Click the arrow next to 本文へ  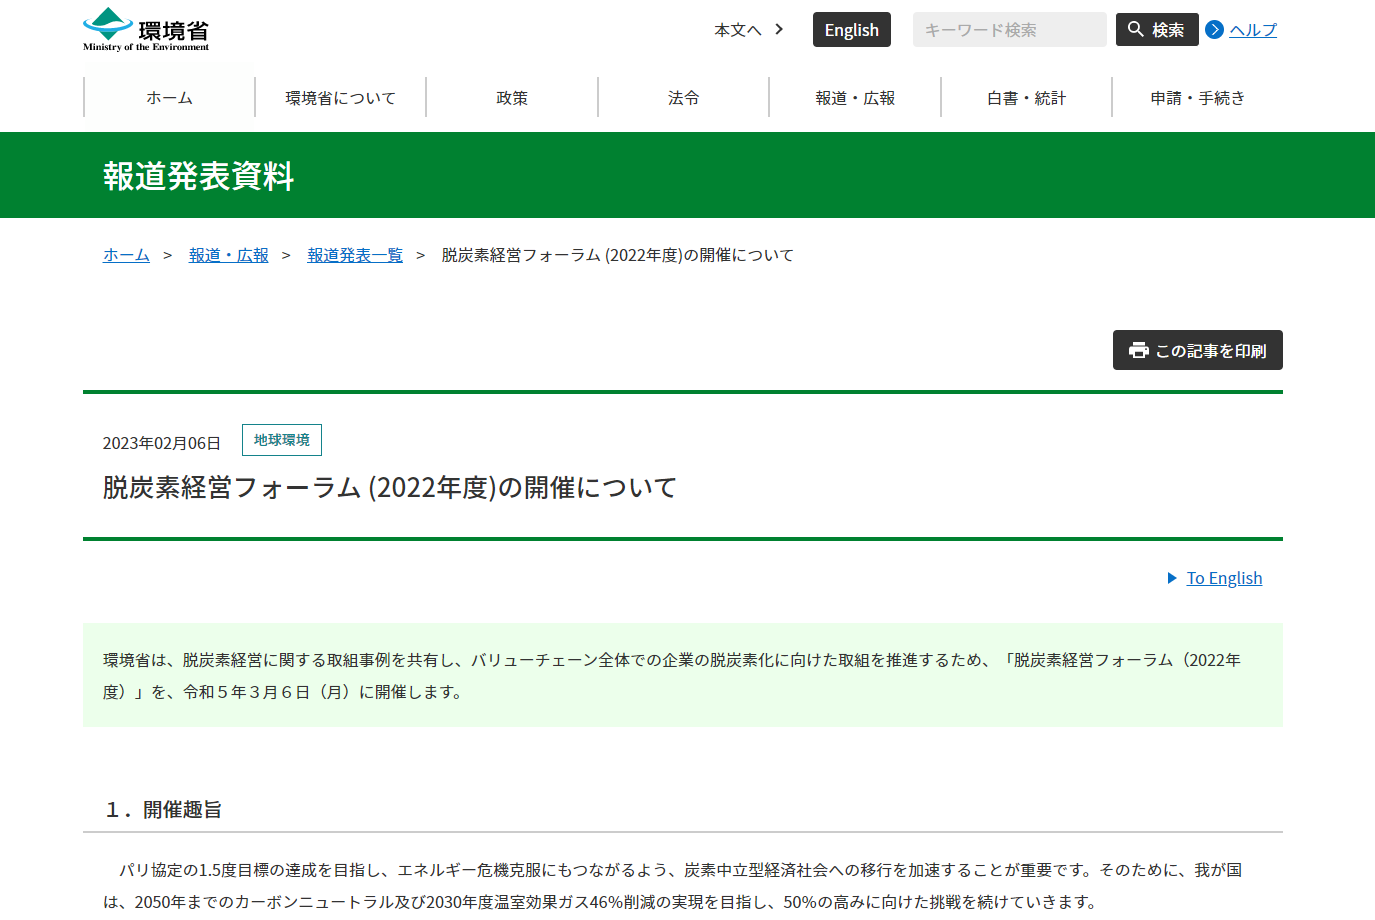[x=778, y=30]
